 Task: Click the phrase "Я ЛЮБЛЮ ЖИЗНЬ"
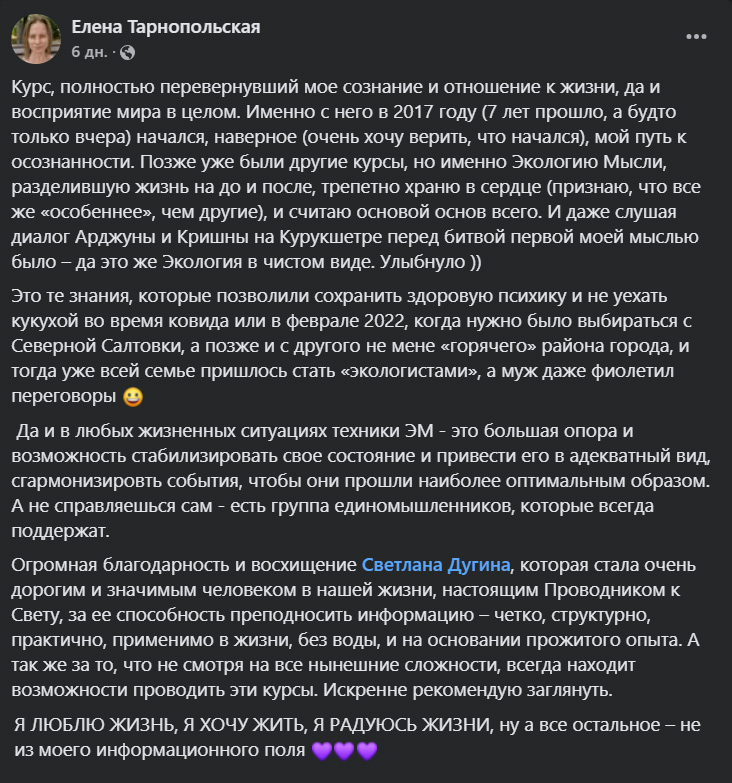click(x=95, y=725)
